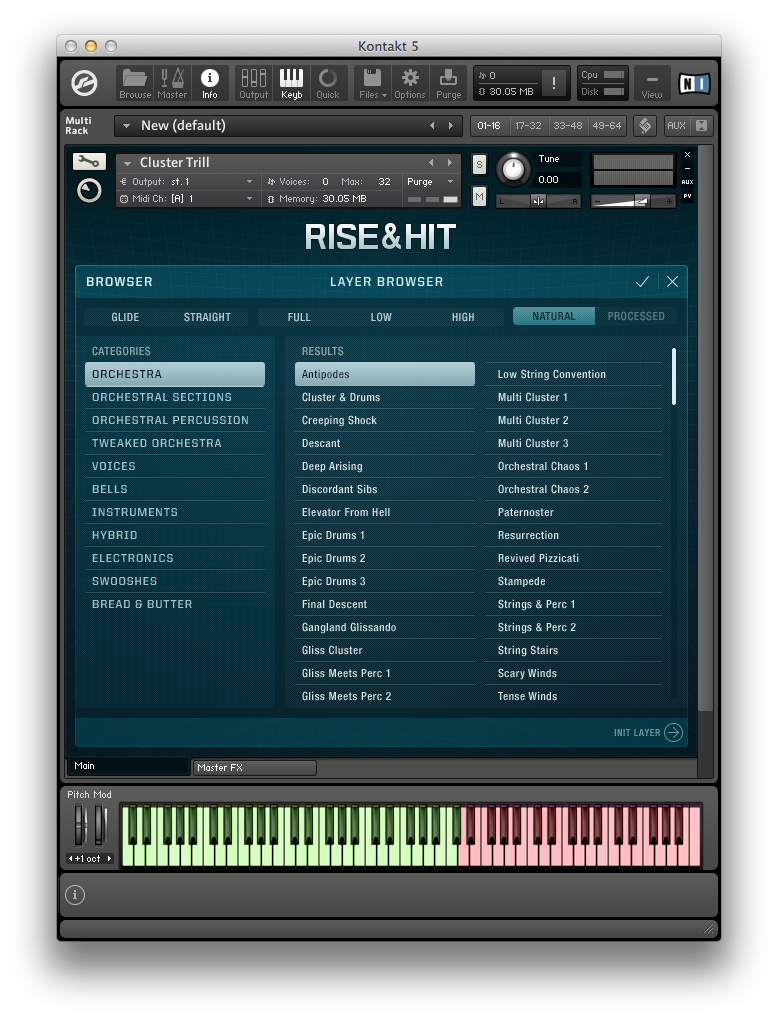Screen dimensions: 778x1020
Task: Close the Layer Browser with X
Action: [x=673, y=281]
